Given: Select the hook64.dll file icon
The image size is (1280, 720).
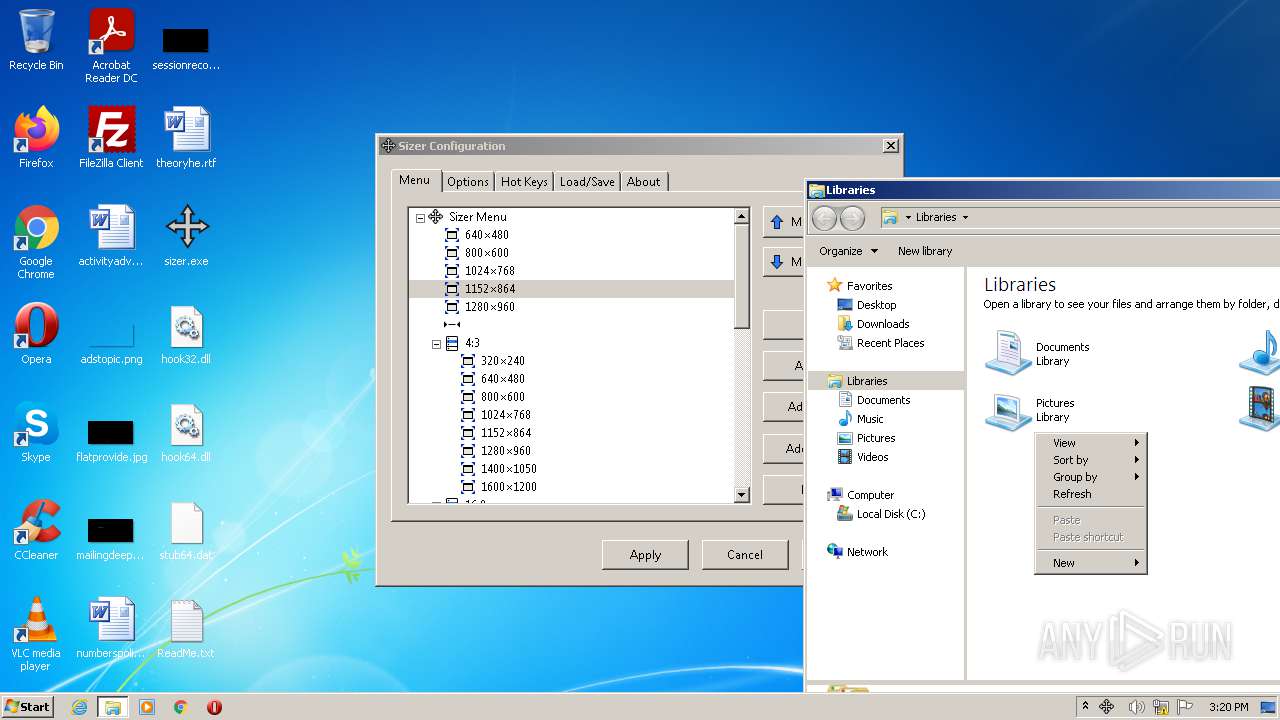Looking at the screenshot, I should tap(186, 432).
